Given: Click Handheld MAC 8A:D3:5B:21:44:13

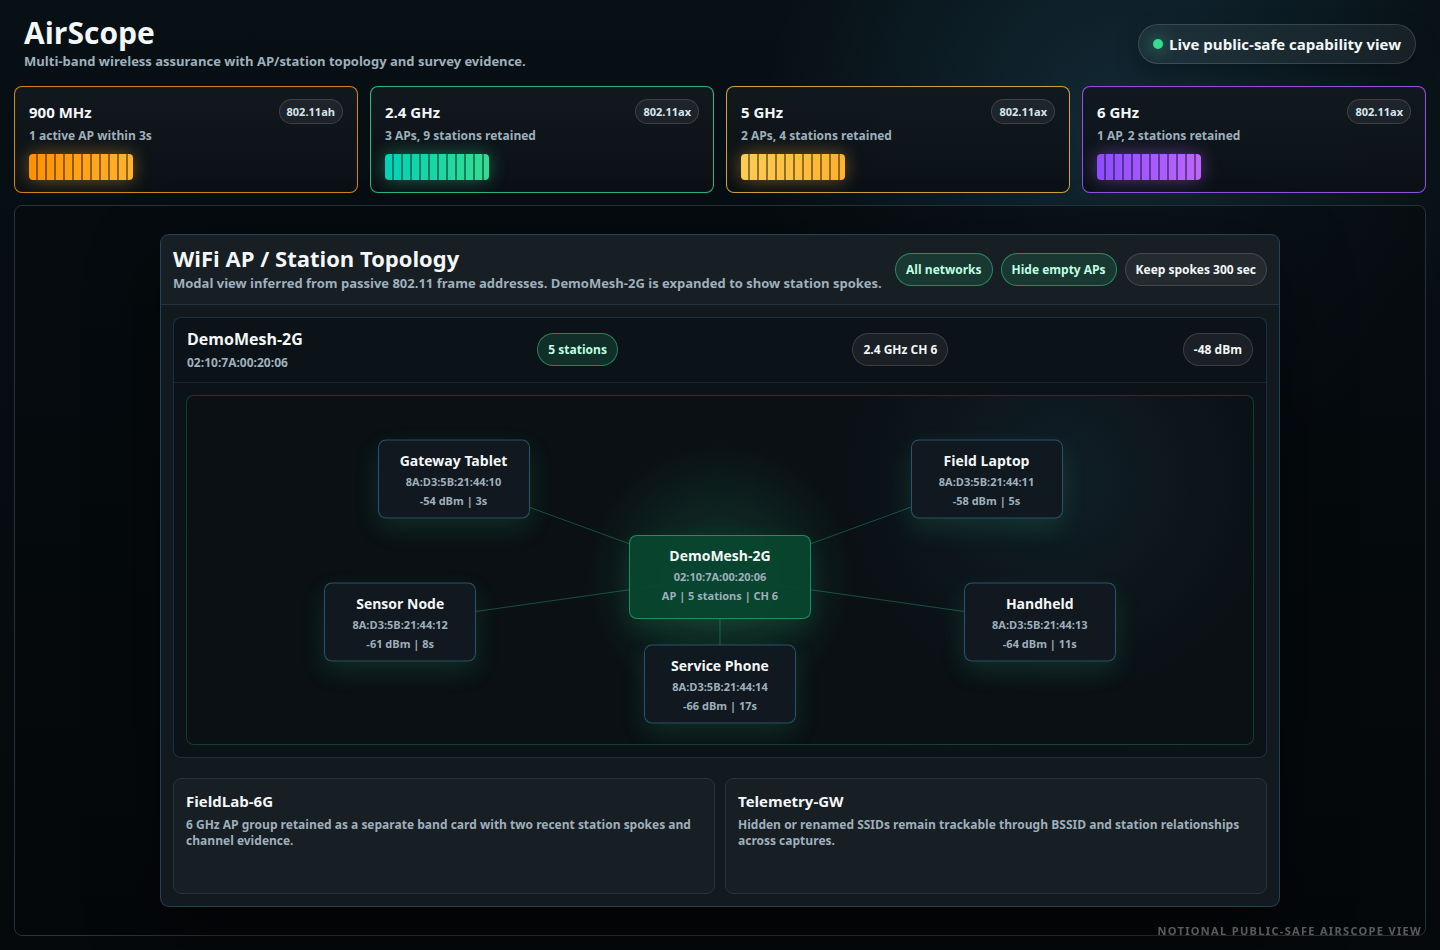Looking at the screenshot, I should click(1040, 625).
